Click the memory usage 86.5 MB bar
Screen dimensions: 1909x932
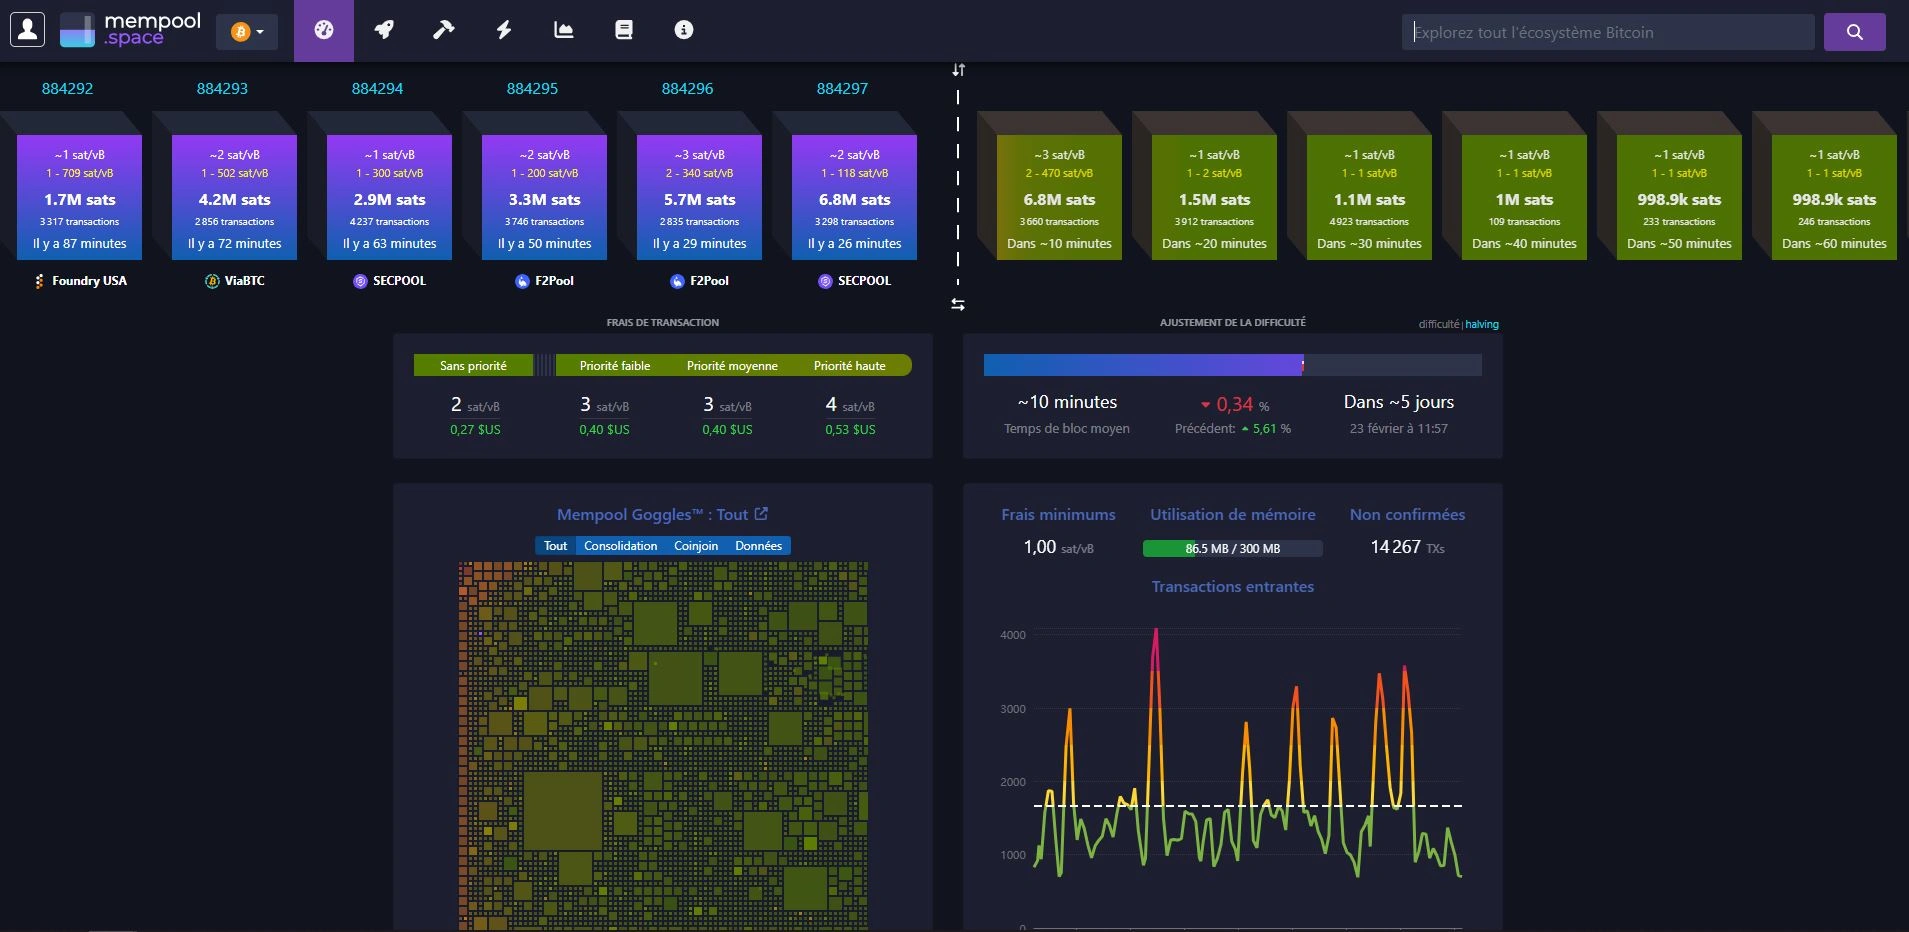point(1232,548)
